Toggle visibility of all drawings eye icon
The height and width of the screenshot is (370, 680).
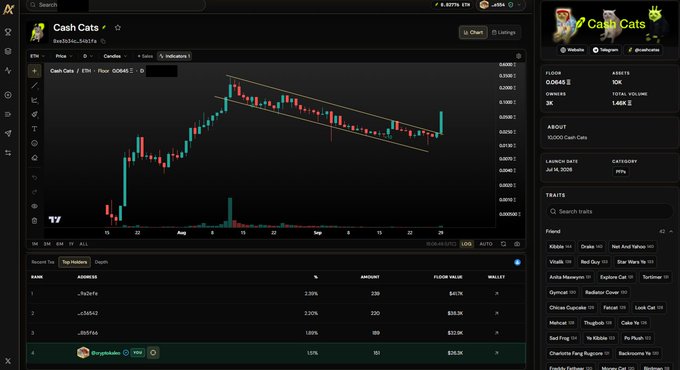click(34, 206)
